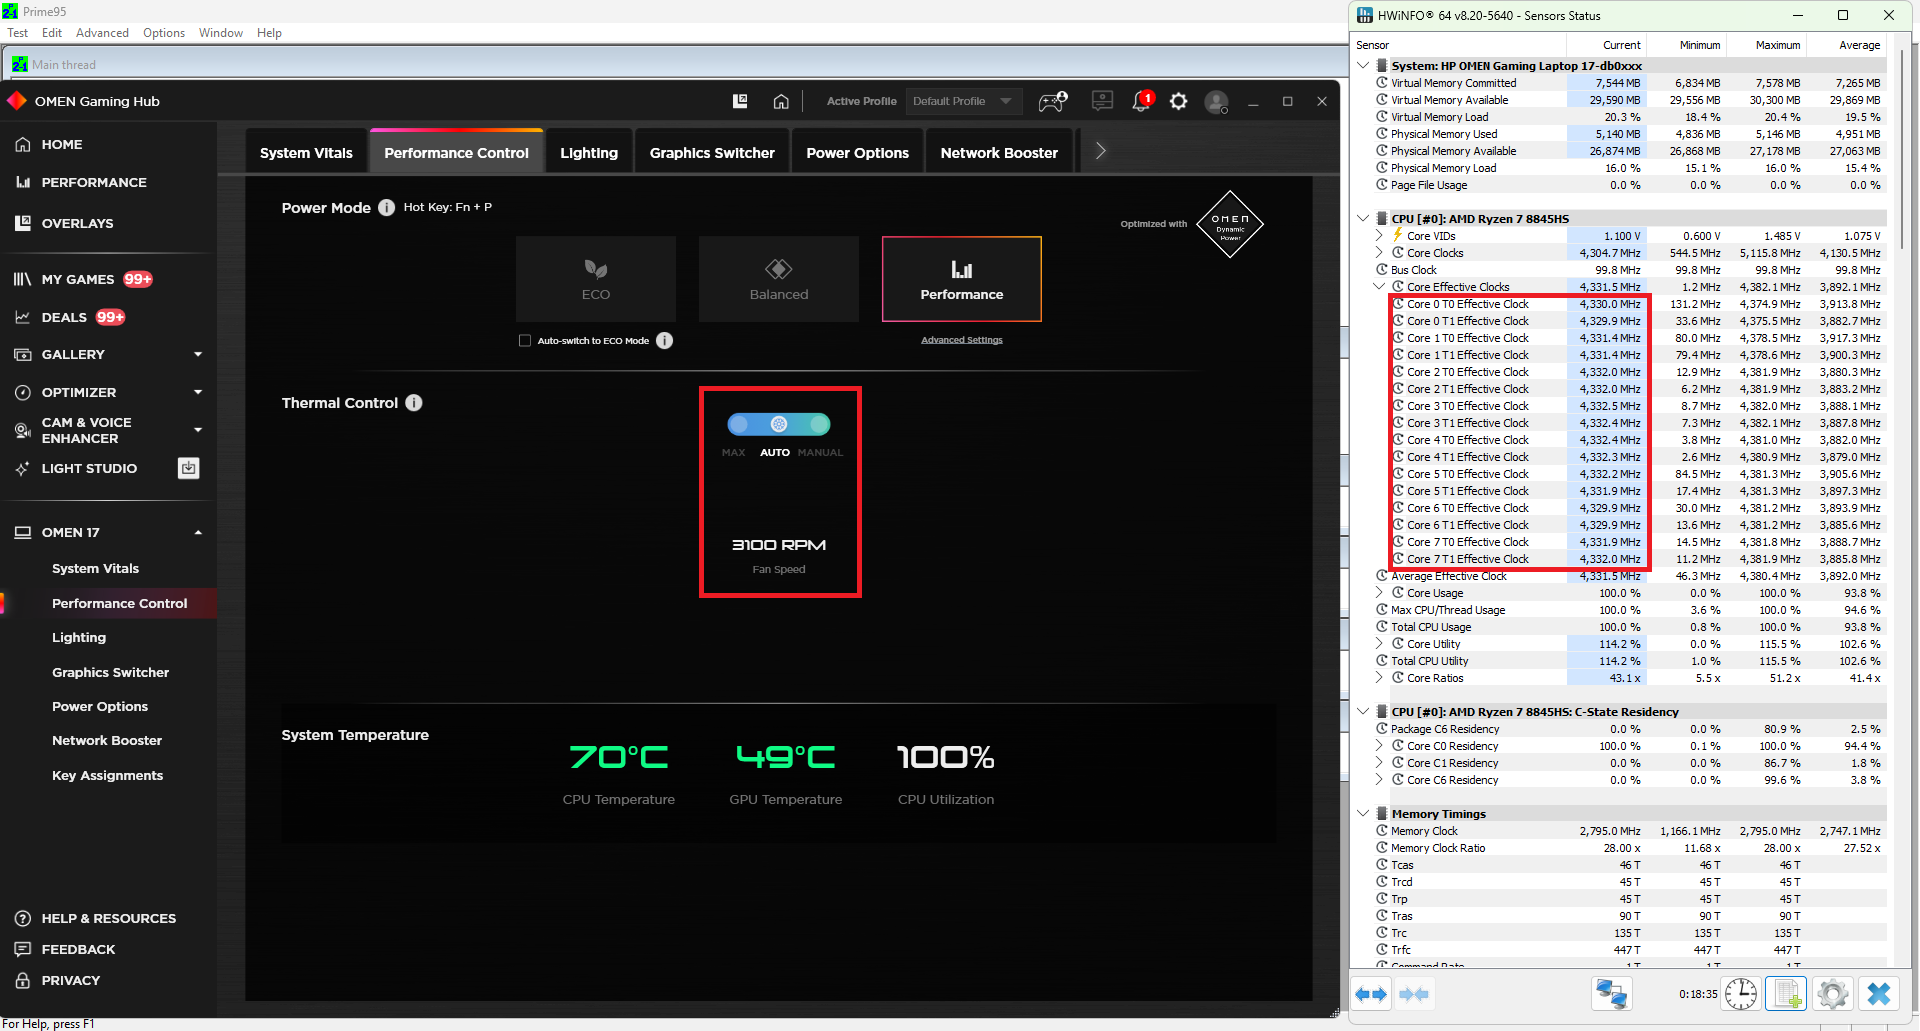Click HWiNFO clock reset icon
This screenshot has height=1031, width=1920.
click(1741, 994)
